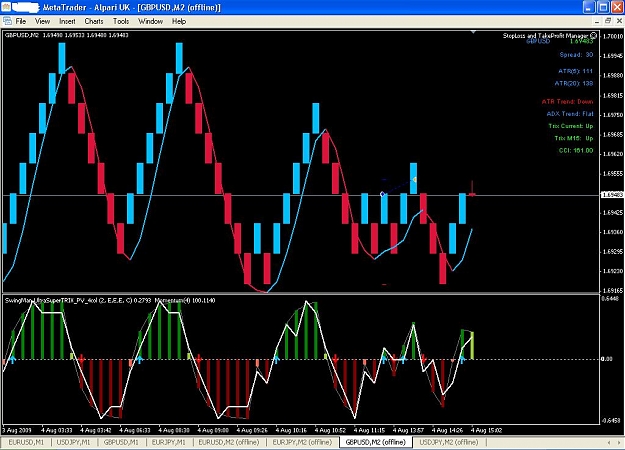Screen dimensions: 625x450
Task: Click the MetaTrader icon in title bar
Action: click(x=6, y=7)
